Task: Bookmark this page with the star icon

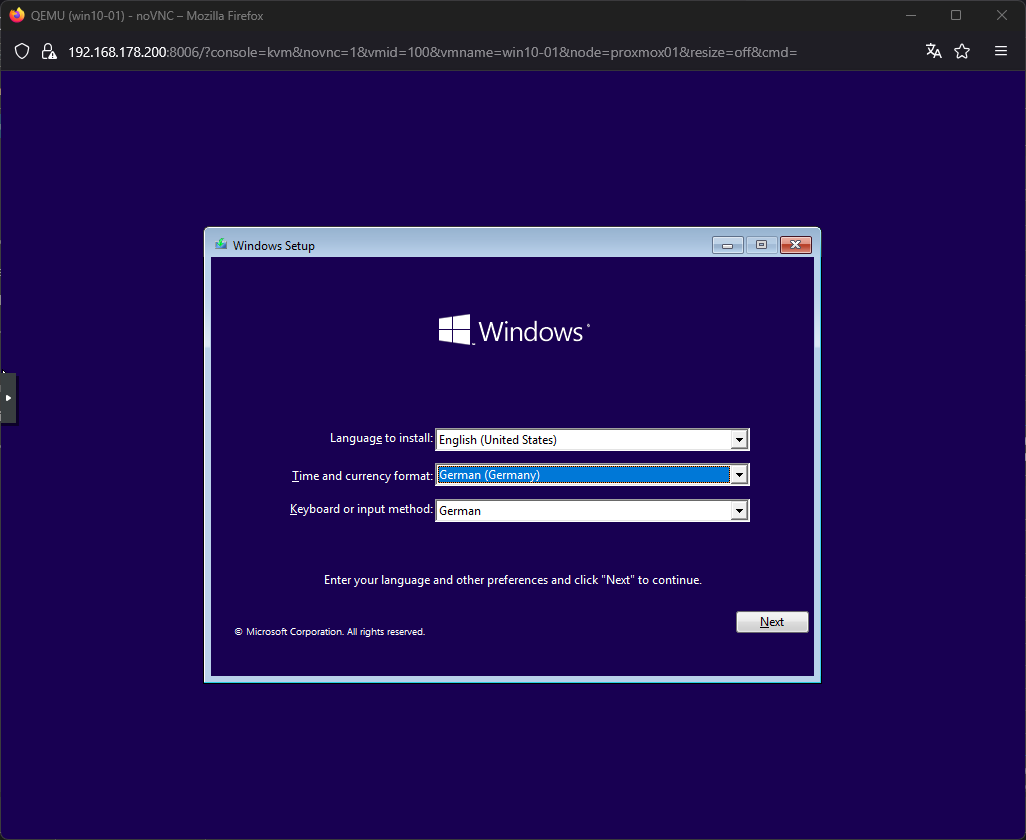Action: click(x=962, y=52)
